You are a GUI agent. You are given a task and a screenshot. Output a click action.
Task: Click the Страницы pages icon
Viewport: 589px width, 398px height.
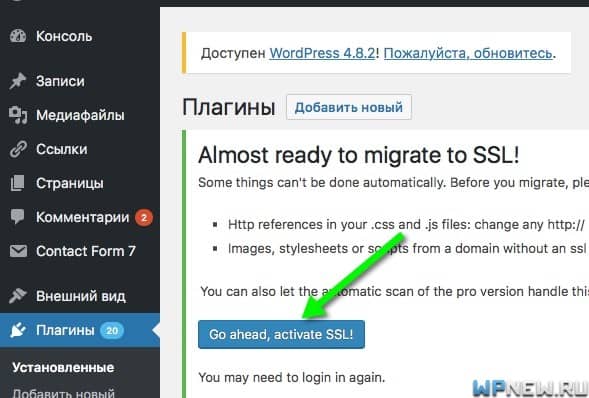pyautogui.click(x=18, y=183)
